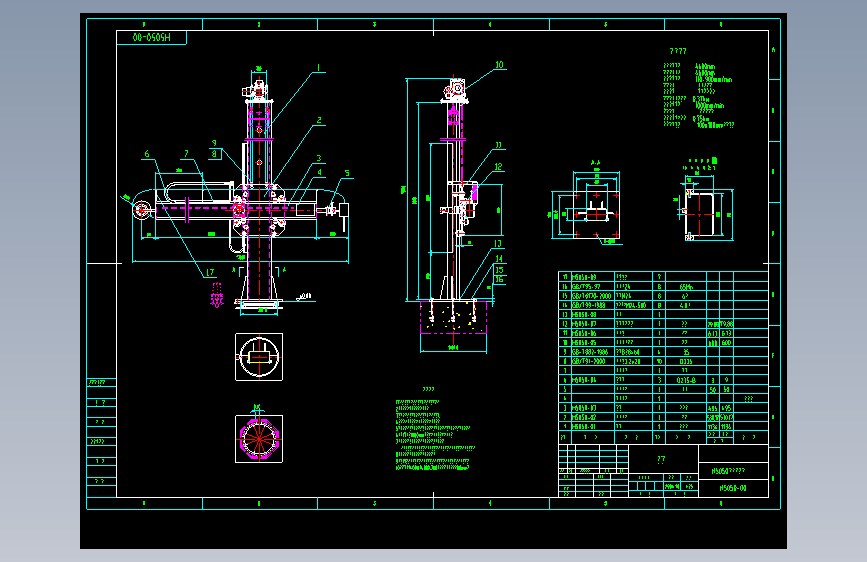Select part callout number 17

(x=210, y=272)
